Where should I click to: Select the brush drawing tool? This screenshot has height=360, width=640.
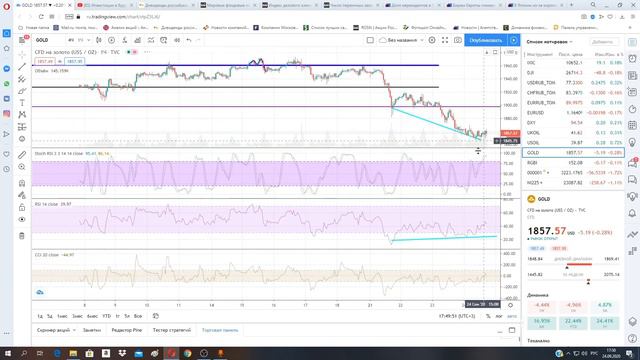pos(22,91)
